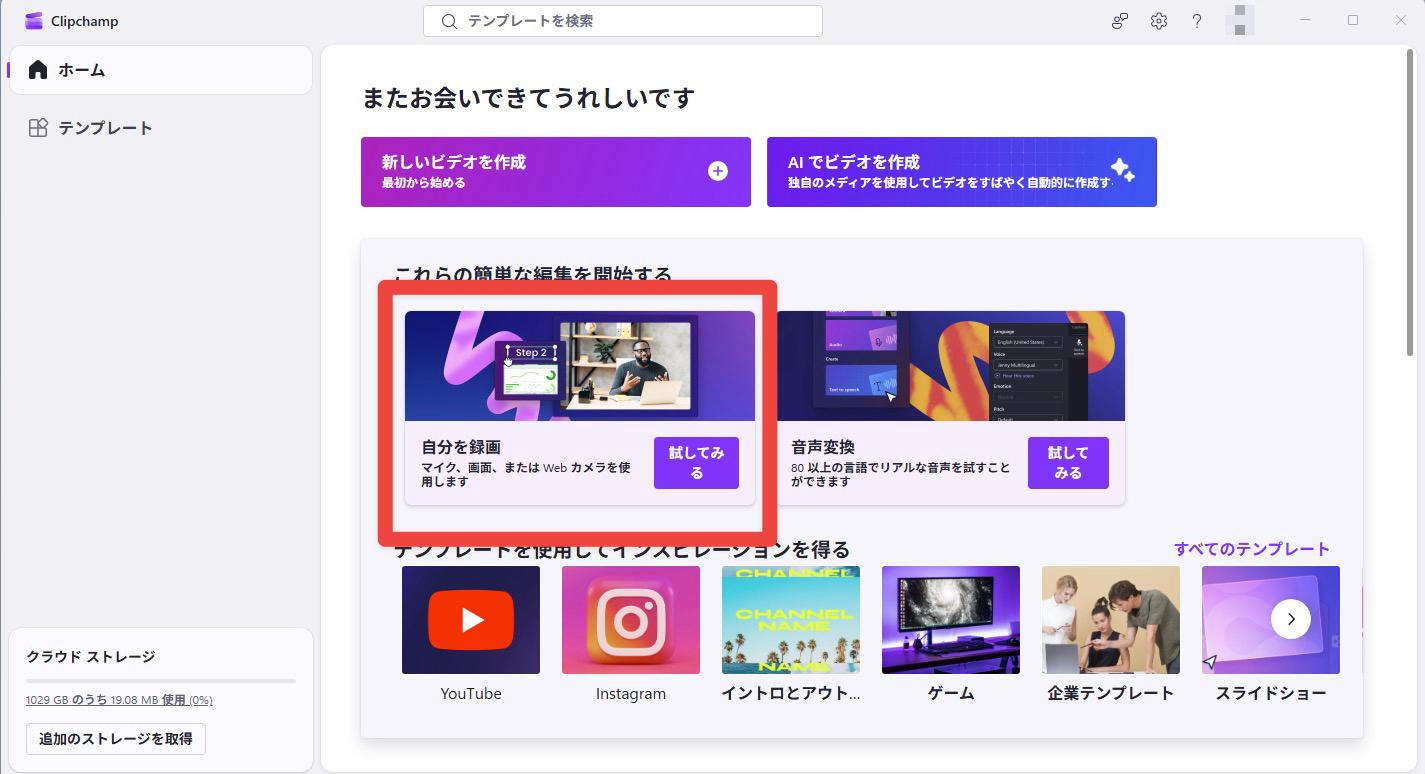Click the スライドショー label text
1425x774 pixels.
pos(1271,694)
